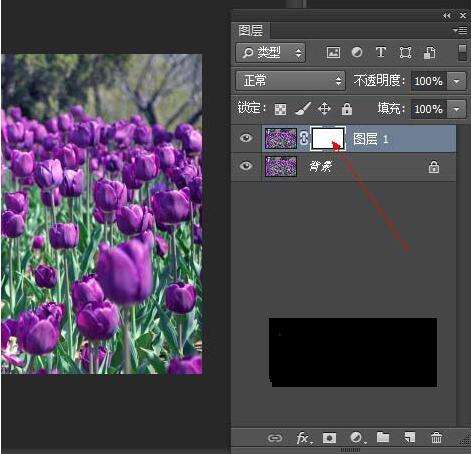Screen dimensions: 471x454
Task: Lock image pixels brush icon
Action: (303, 109)
